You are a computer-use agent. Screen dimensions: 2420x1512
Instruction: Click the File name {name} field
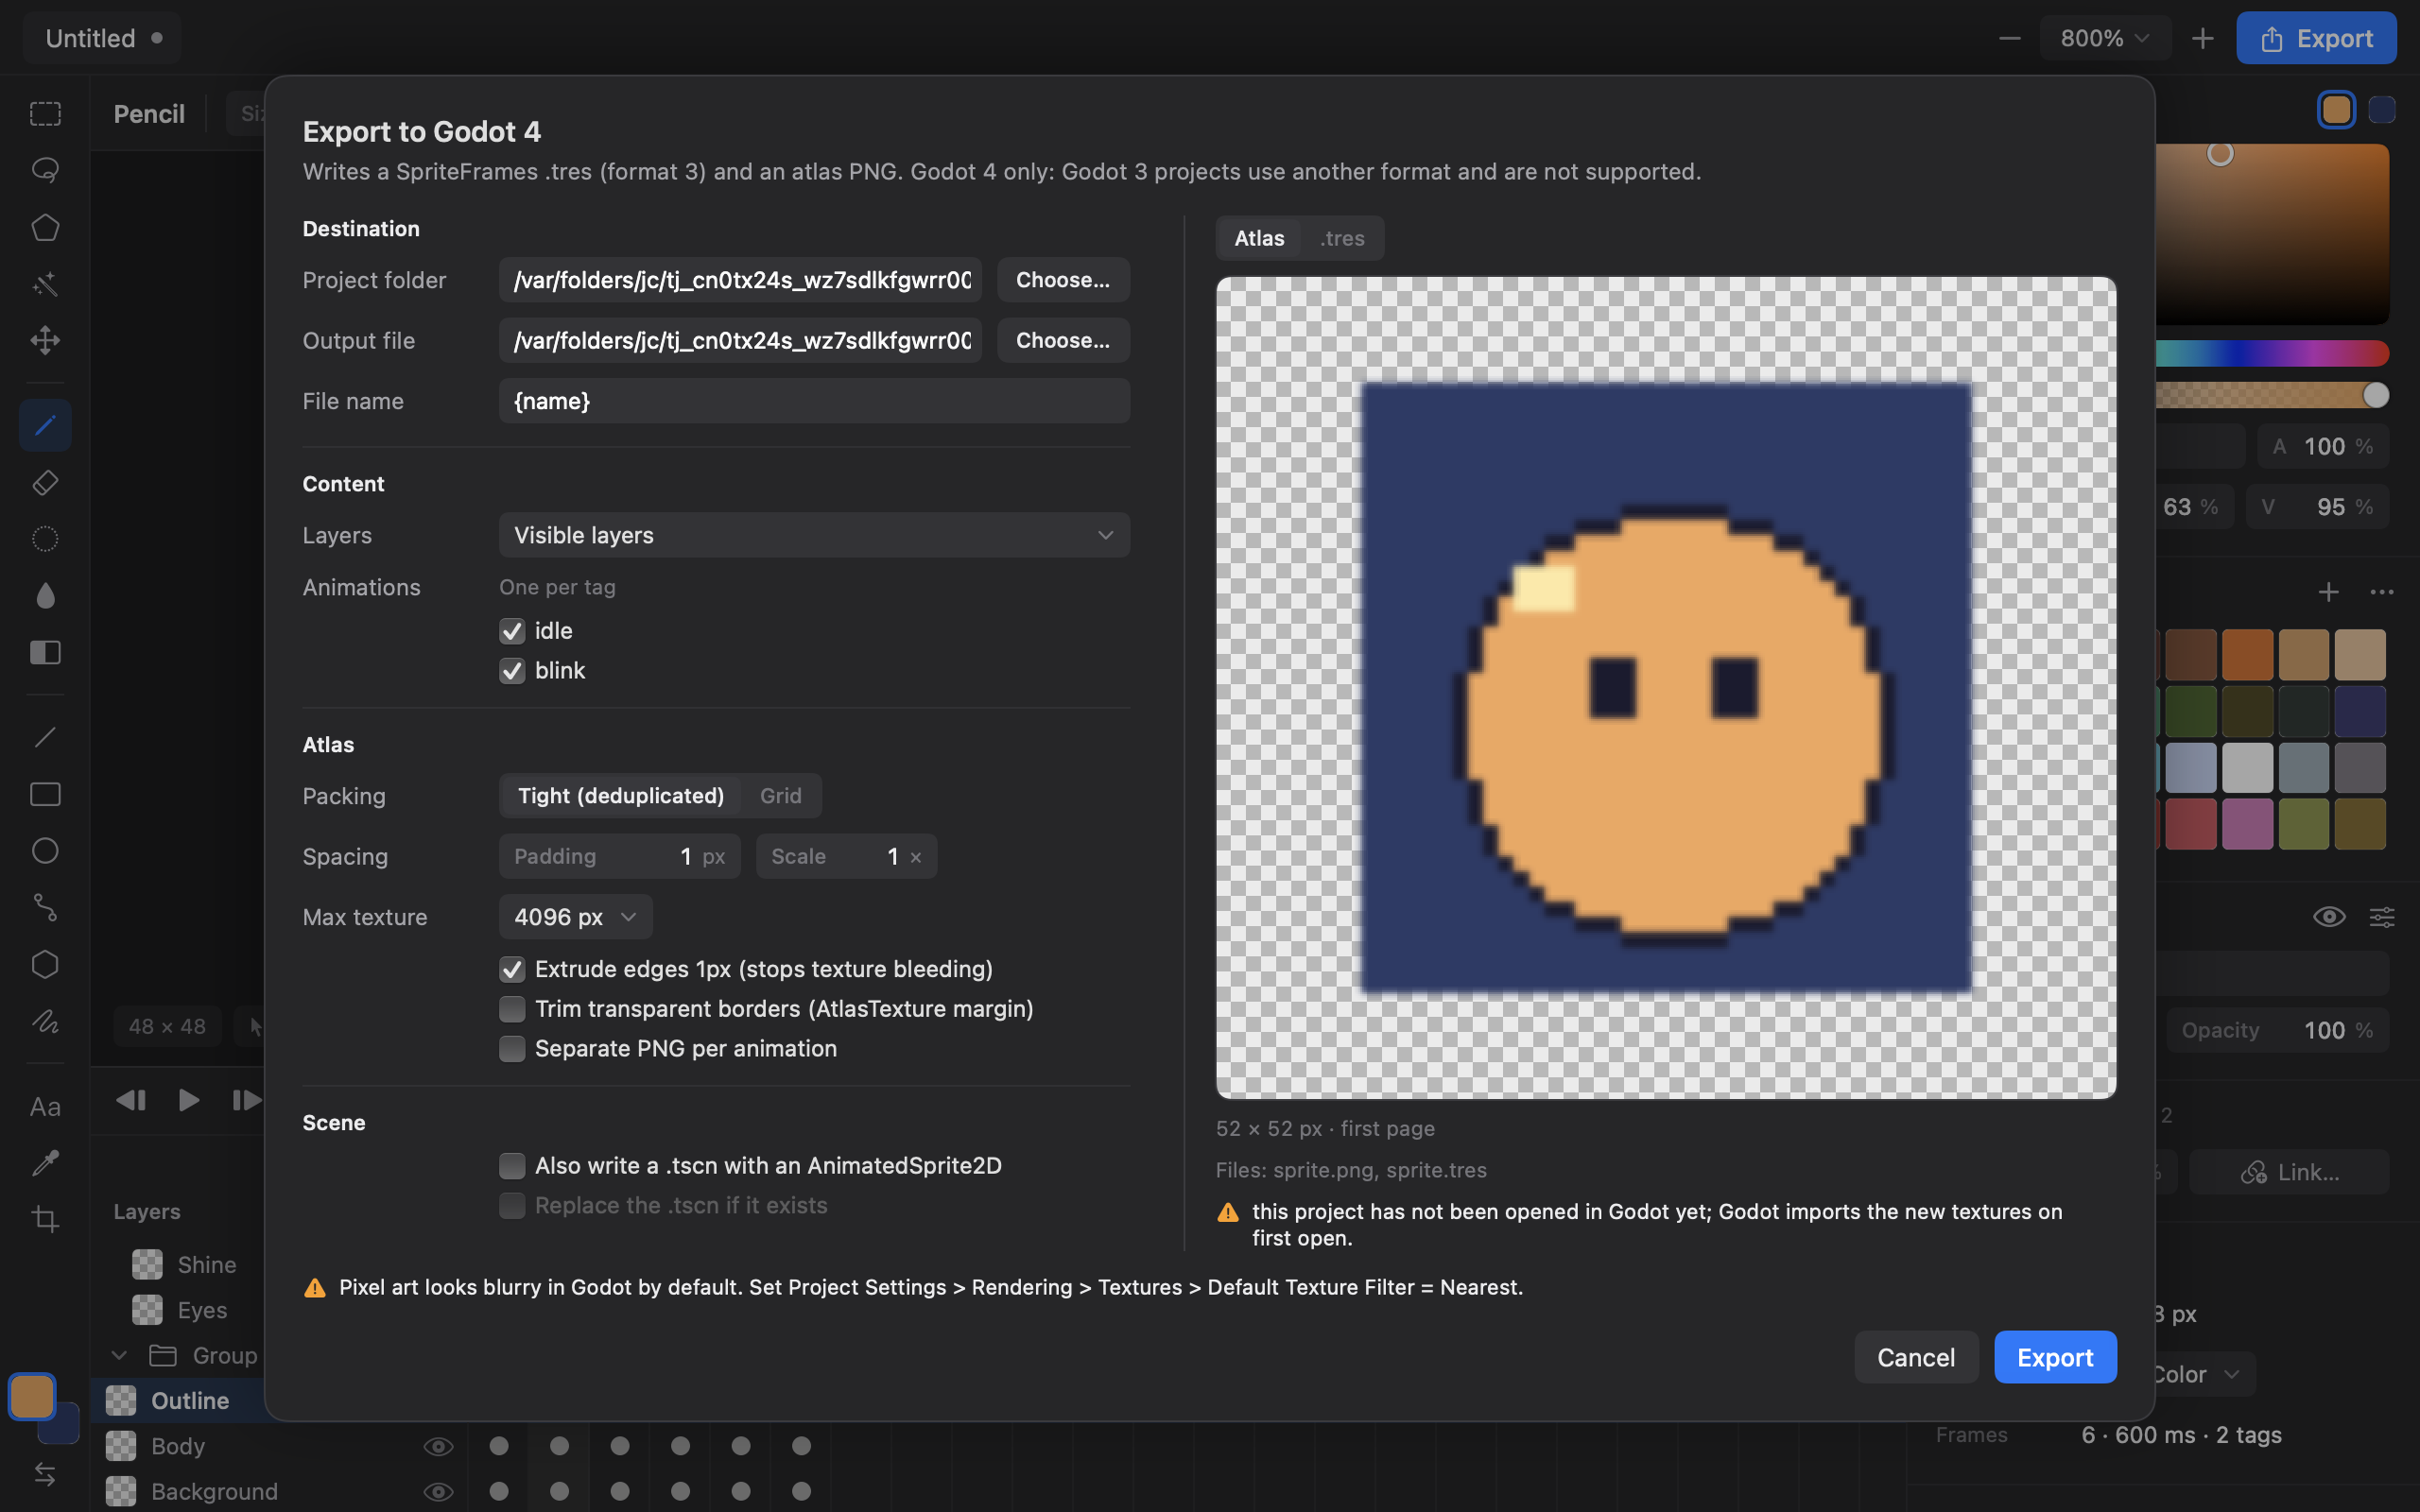click(814, 401)
